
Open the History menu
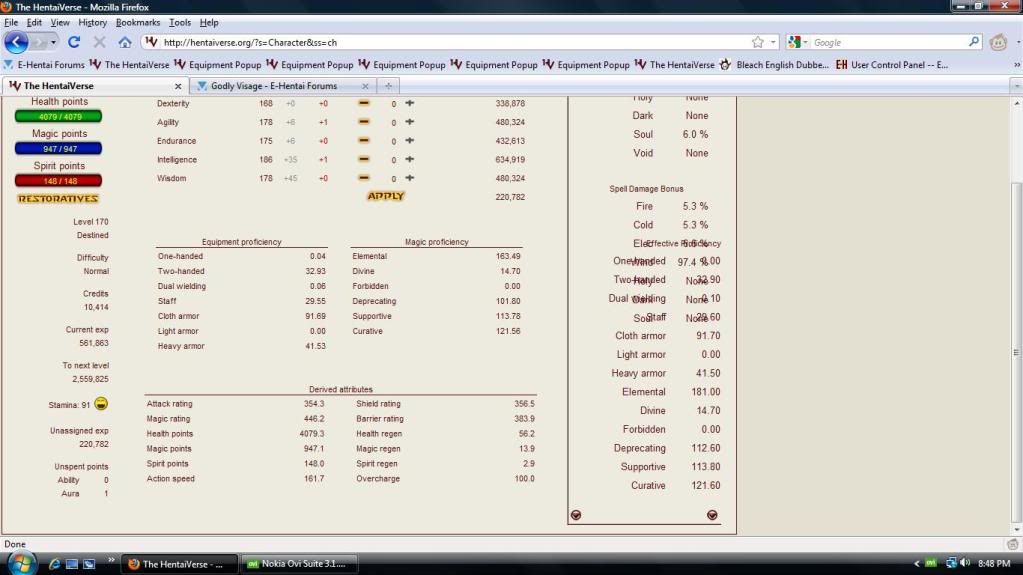pyautogui.click(x=93, y=22)
